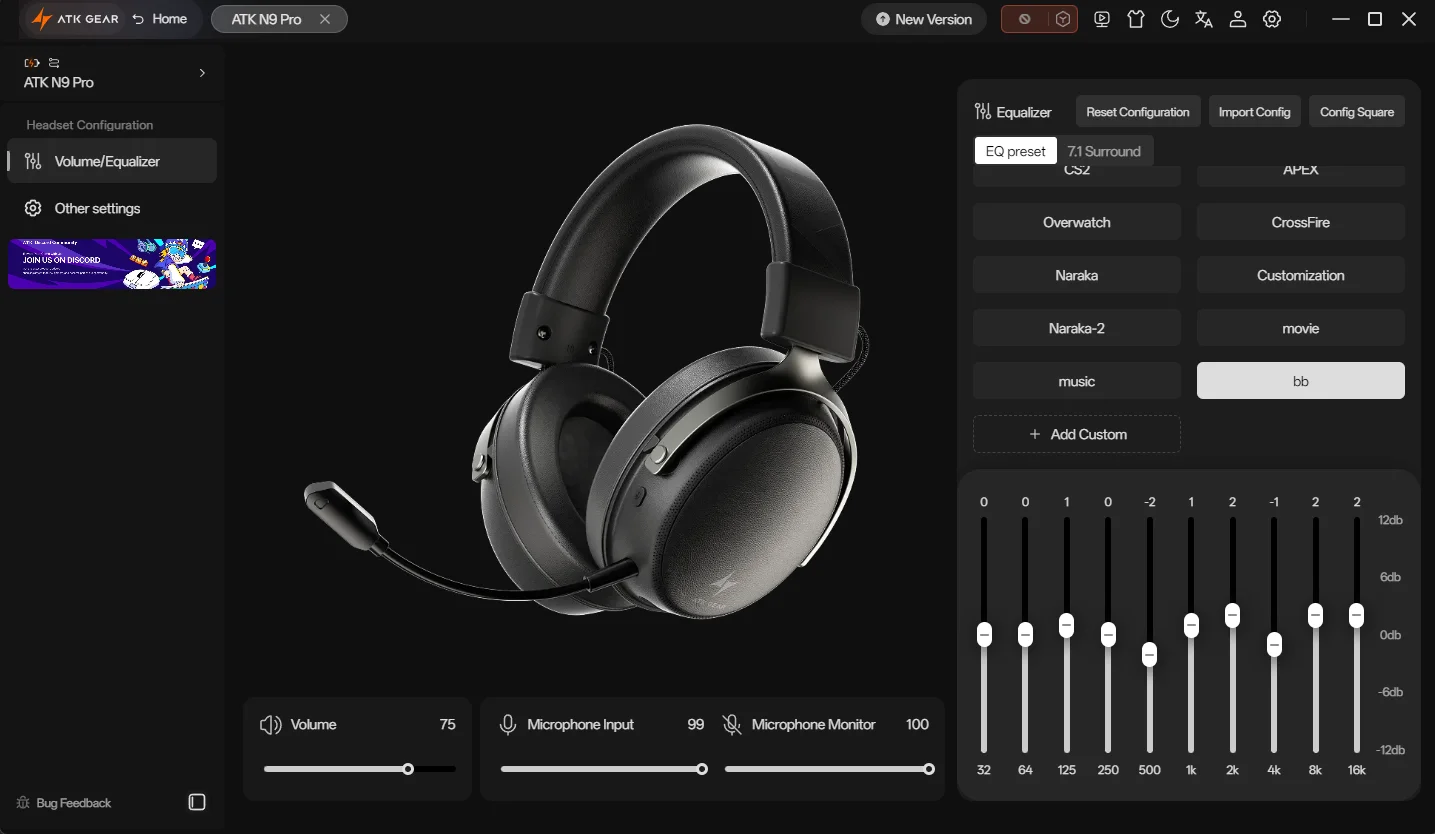Click the battery charging icon for ATK N9 Pro
1435x834 pixels.
point(32,63)
